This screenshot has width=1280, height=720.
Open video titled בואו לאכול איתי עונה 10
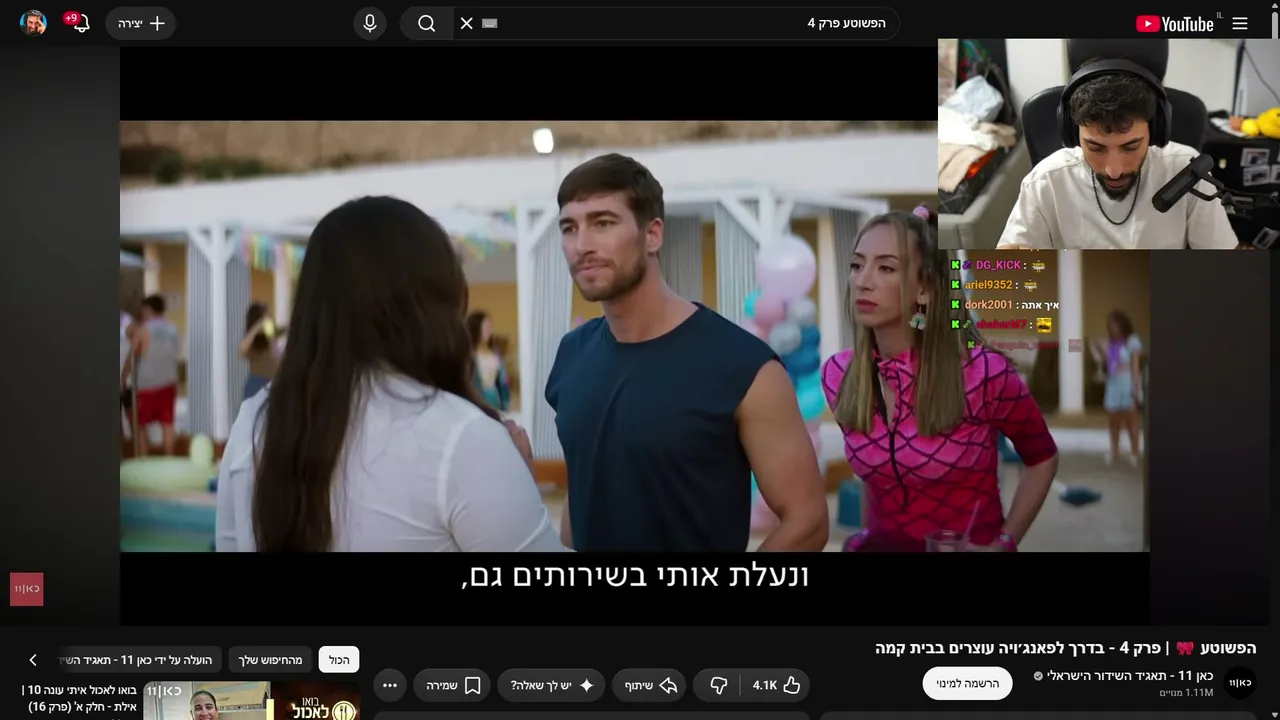pyautogui.click(x=80, y=698)
